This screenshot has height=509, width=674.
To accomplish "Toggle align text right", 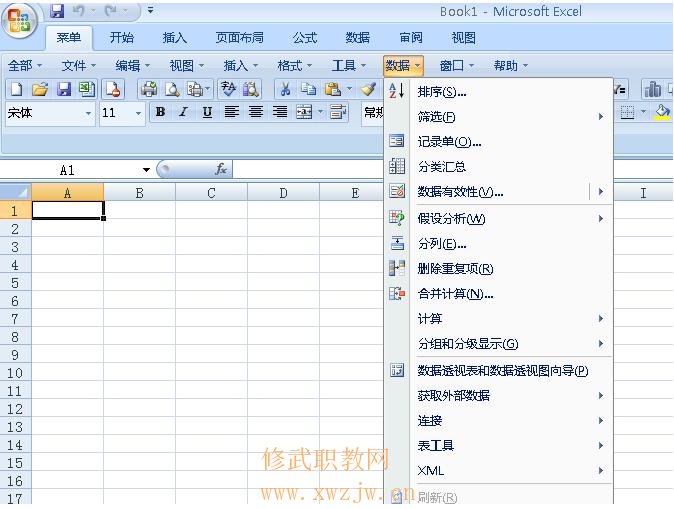I will click(280, 112).
